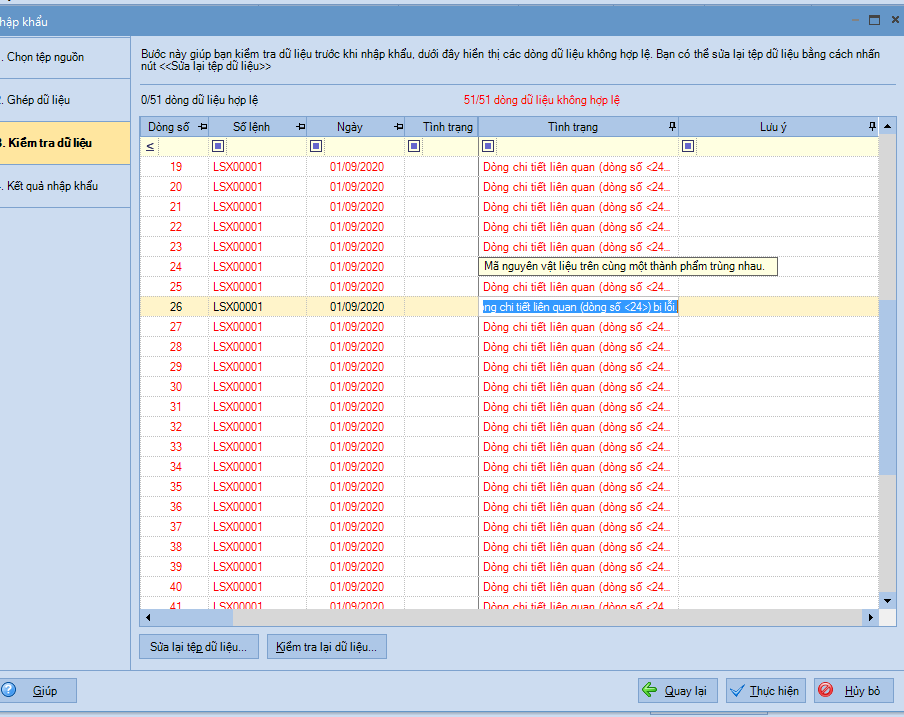904x717 pixels.
Task: Click the blue help icon beside Giúp
Action: point(9,691)
